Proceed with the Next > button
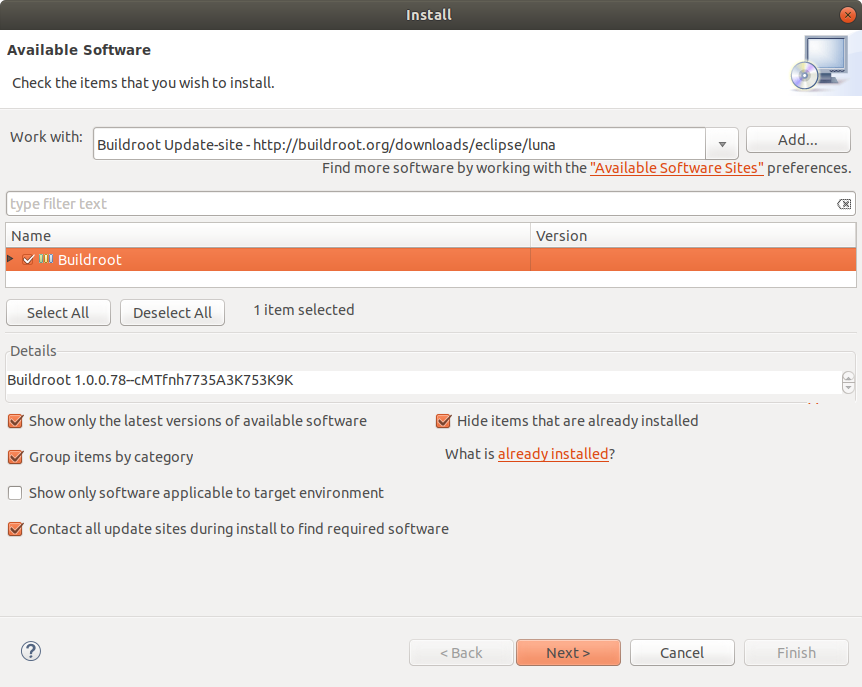 [568, 652]
